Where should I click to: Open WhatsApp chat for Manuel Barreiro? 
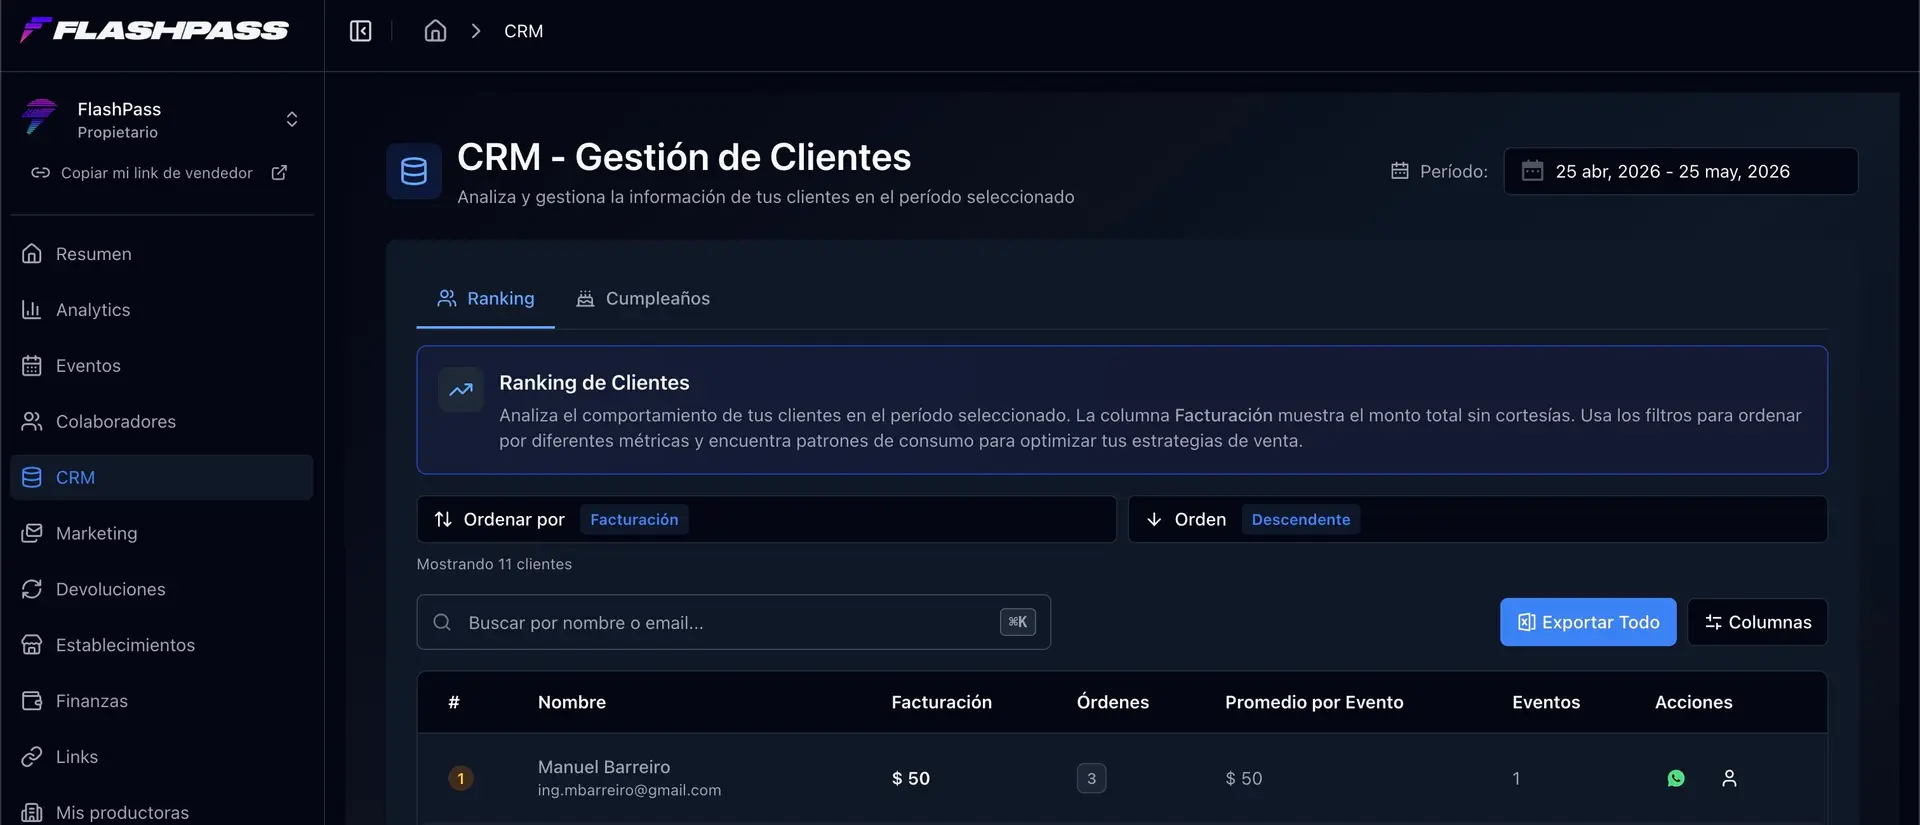pyautogui.click(x=1676, y=778)
